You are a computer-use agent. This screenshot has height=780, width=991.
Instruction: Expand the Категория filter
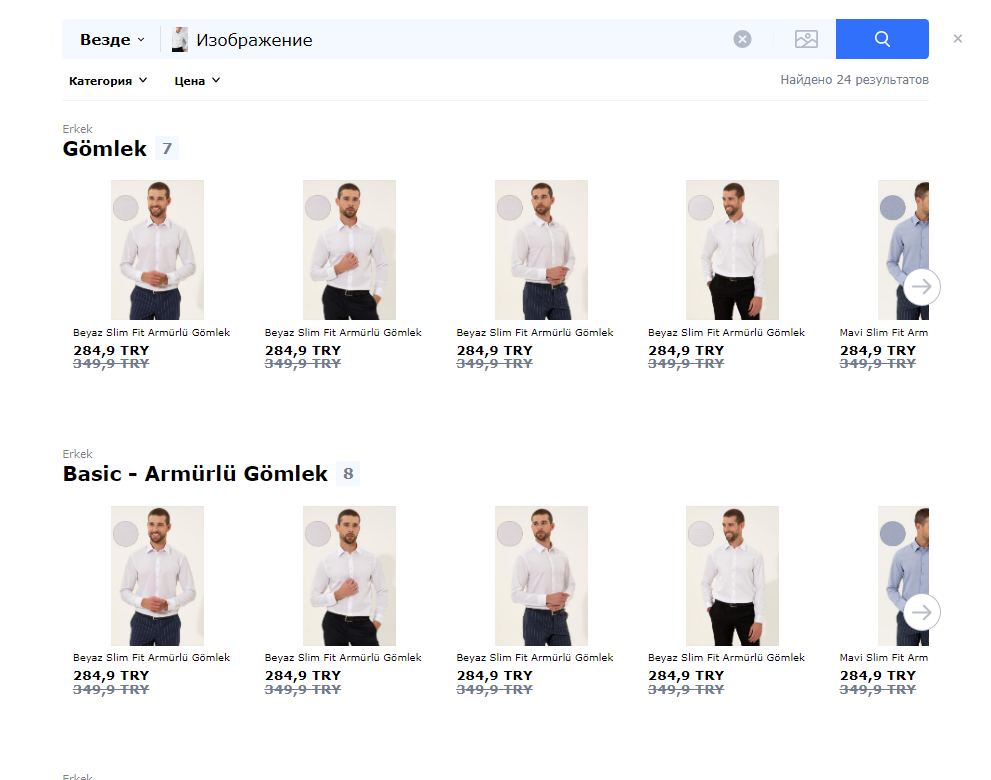pyautogui.click(x=108, y=80)
